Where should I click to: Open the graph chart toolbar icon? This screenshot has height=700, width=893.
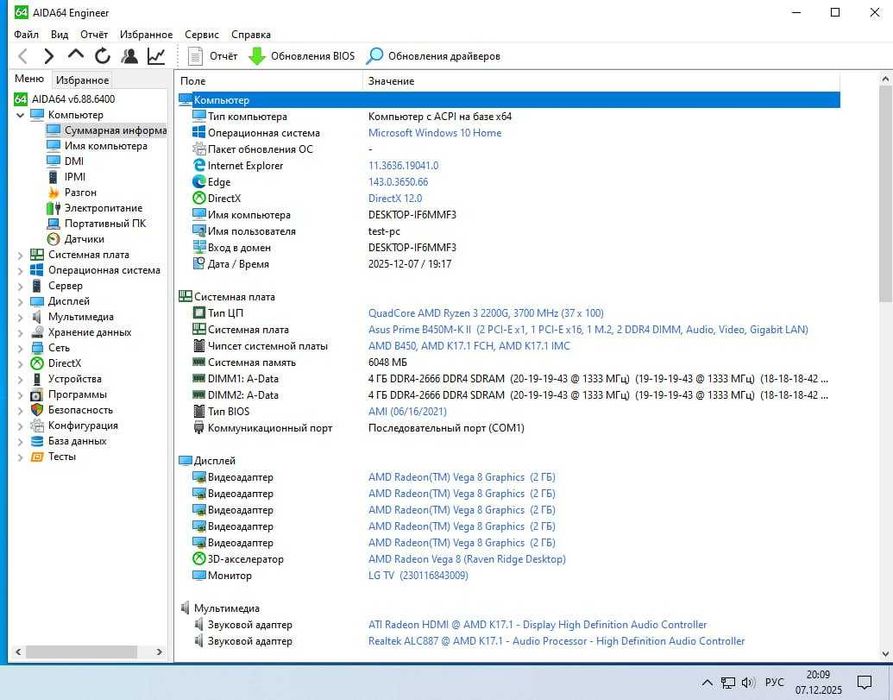[x=156, y=56]
